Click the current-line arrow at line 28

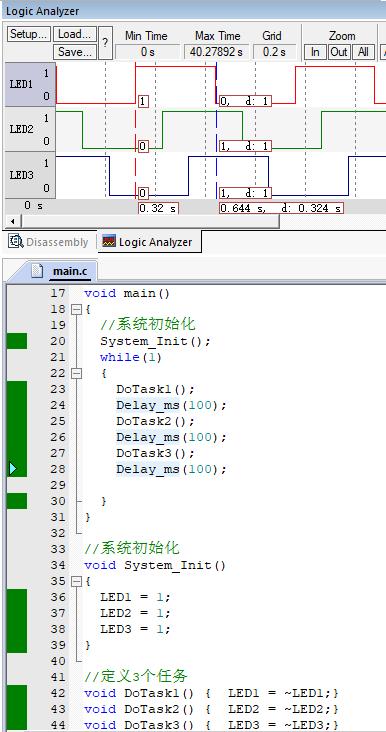coord(13,469)
